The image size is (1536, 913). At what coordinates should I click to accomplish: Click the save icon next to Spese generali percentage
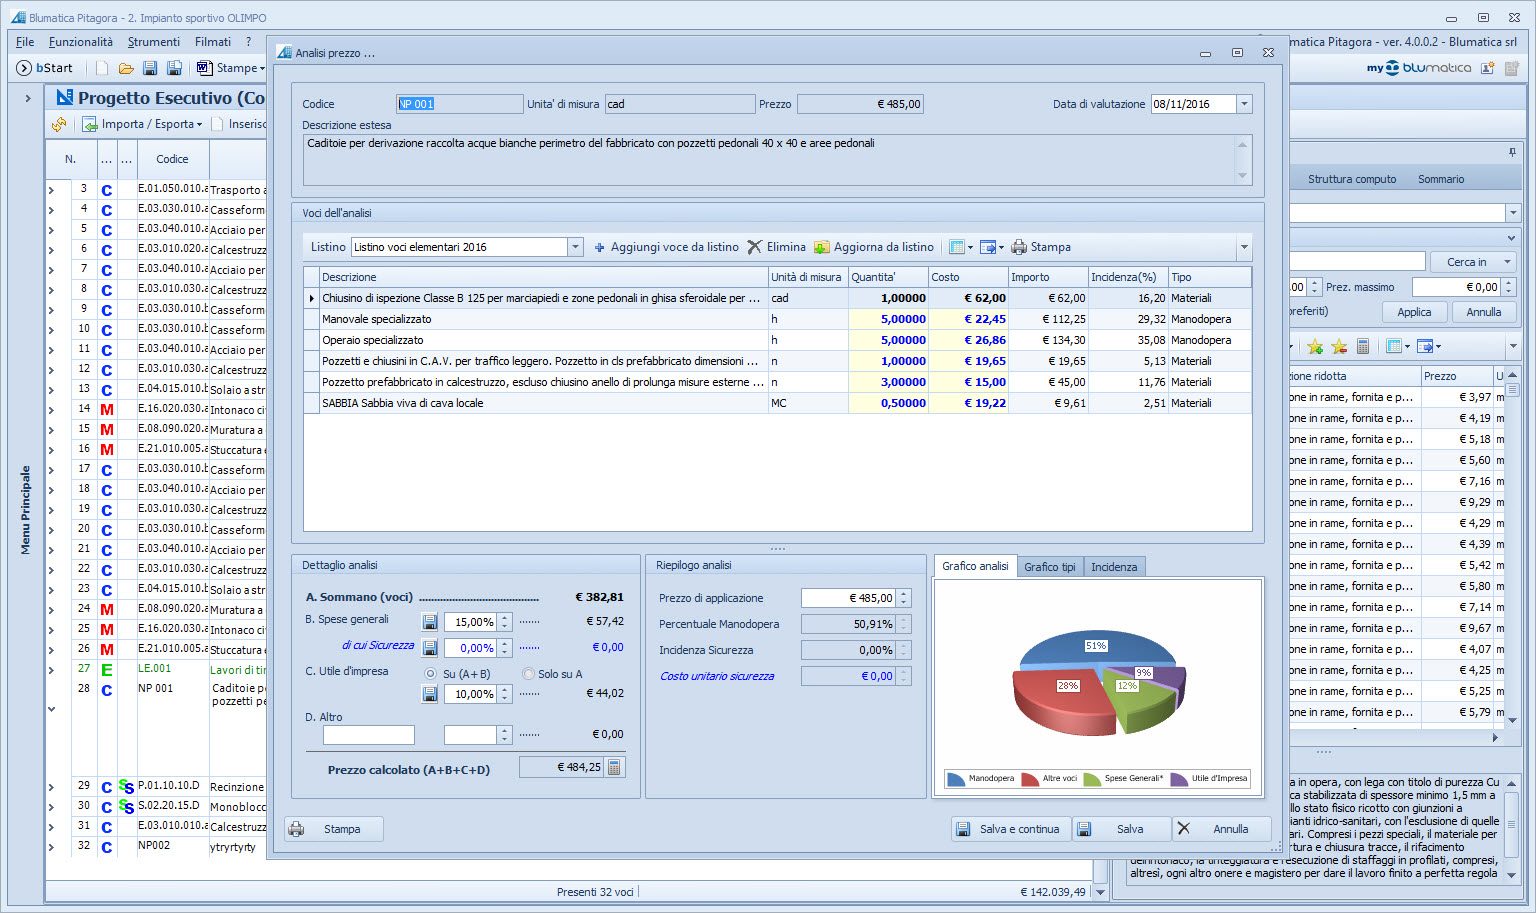[430, 622]
